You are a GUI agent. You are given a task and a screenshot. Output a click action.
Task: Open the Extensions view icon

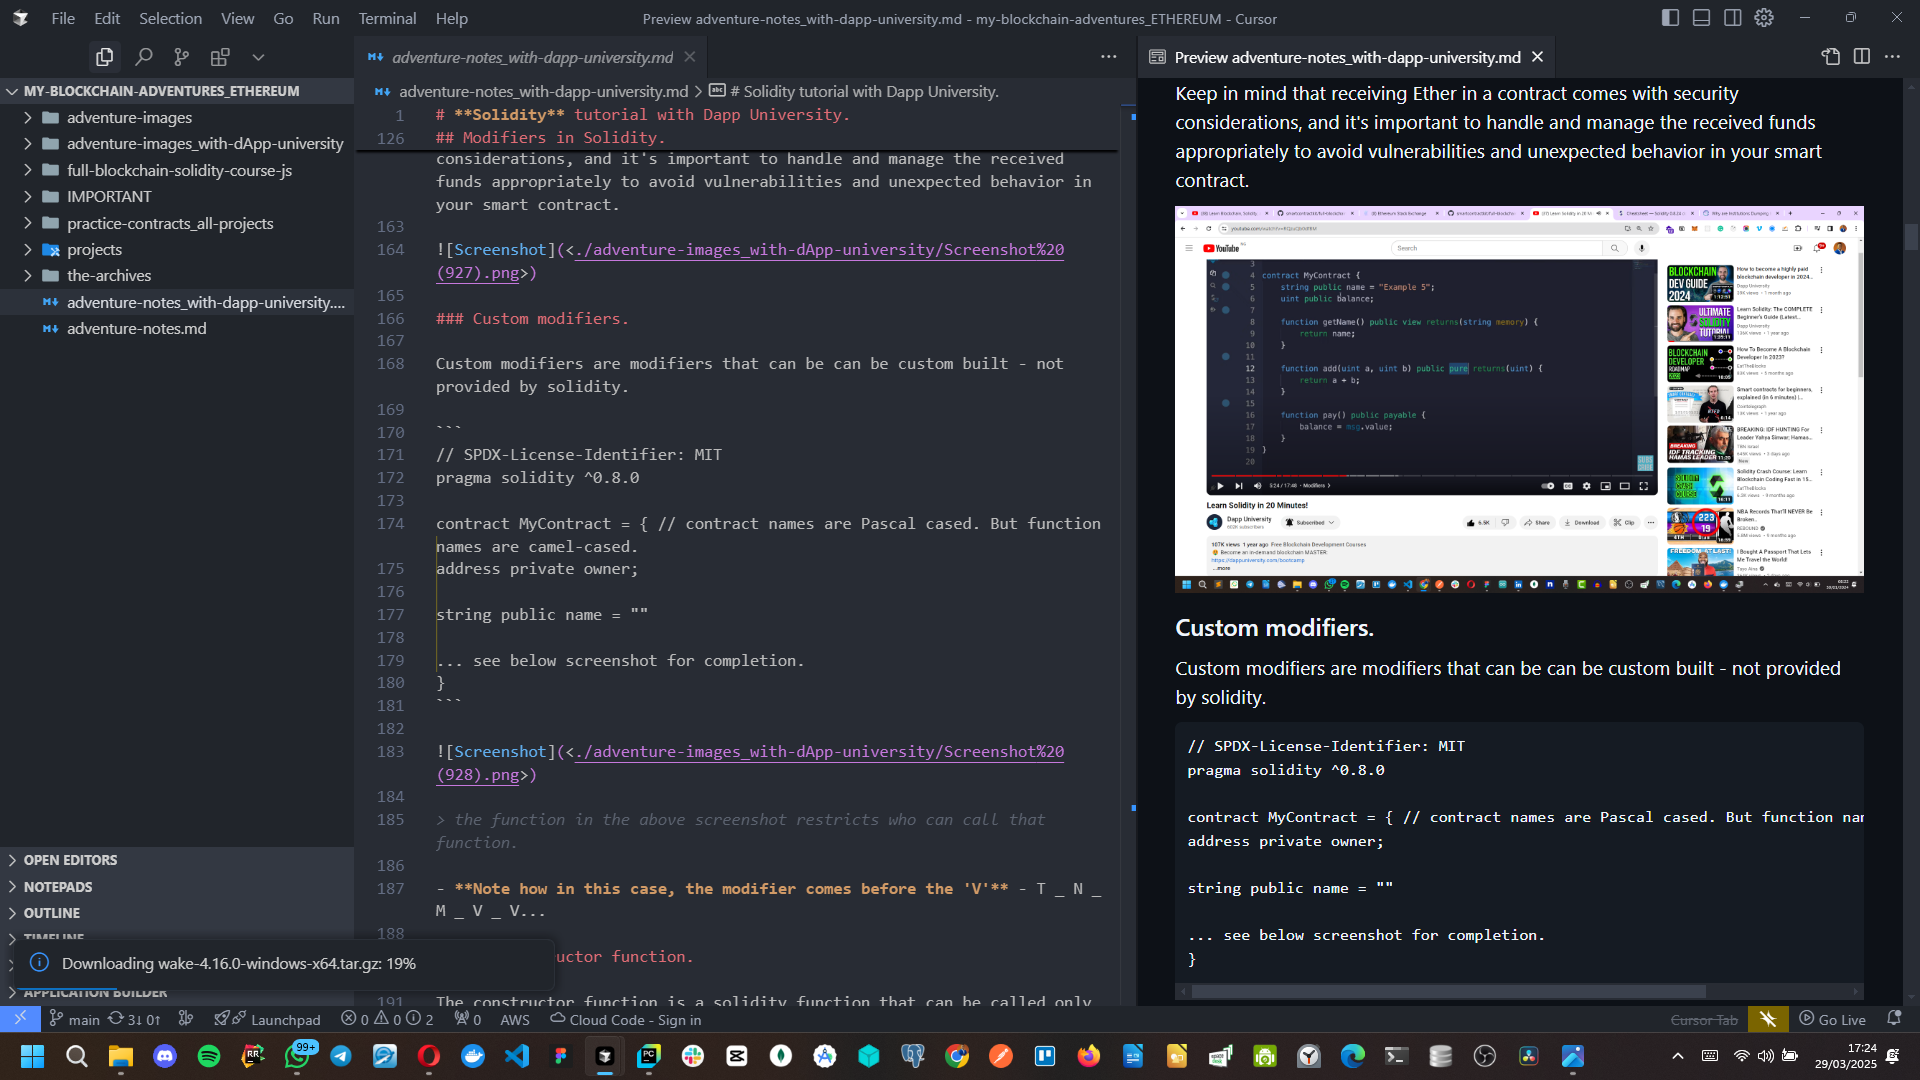point(220,57)
